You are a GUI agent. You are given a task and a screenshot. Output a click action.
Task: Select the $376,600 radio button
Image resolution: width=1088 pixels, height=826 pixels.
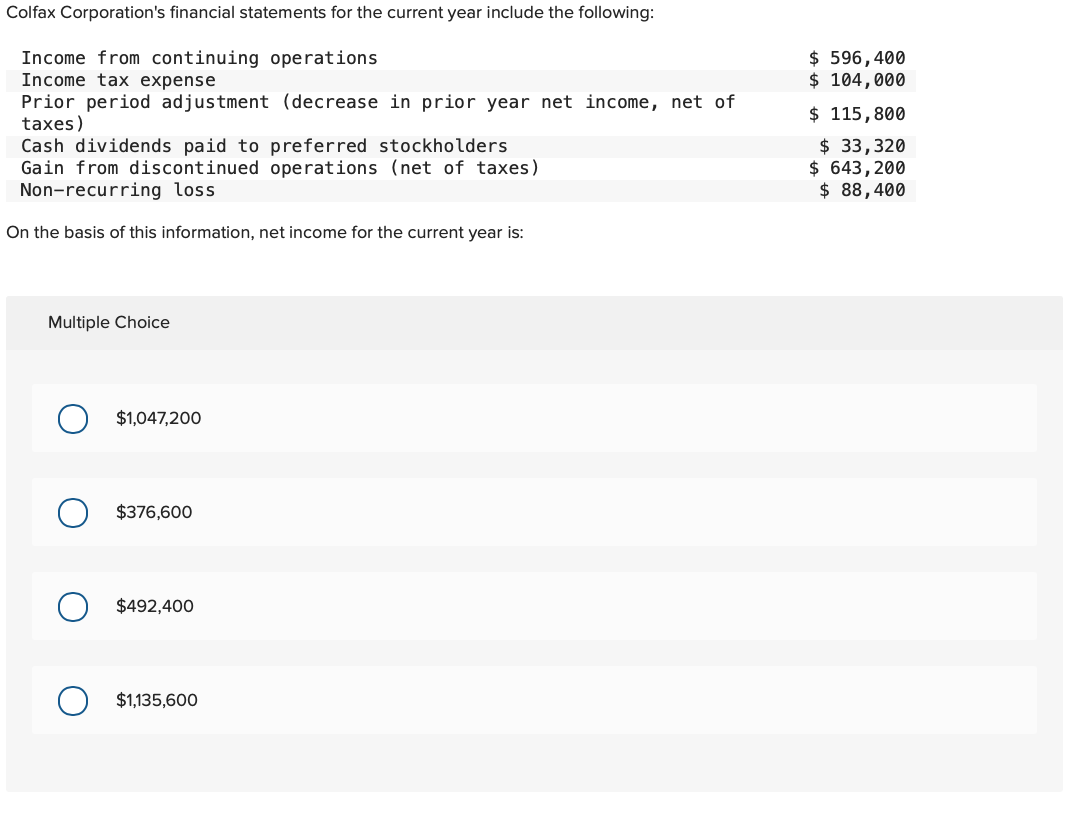[72, 512]
